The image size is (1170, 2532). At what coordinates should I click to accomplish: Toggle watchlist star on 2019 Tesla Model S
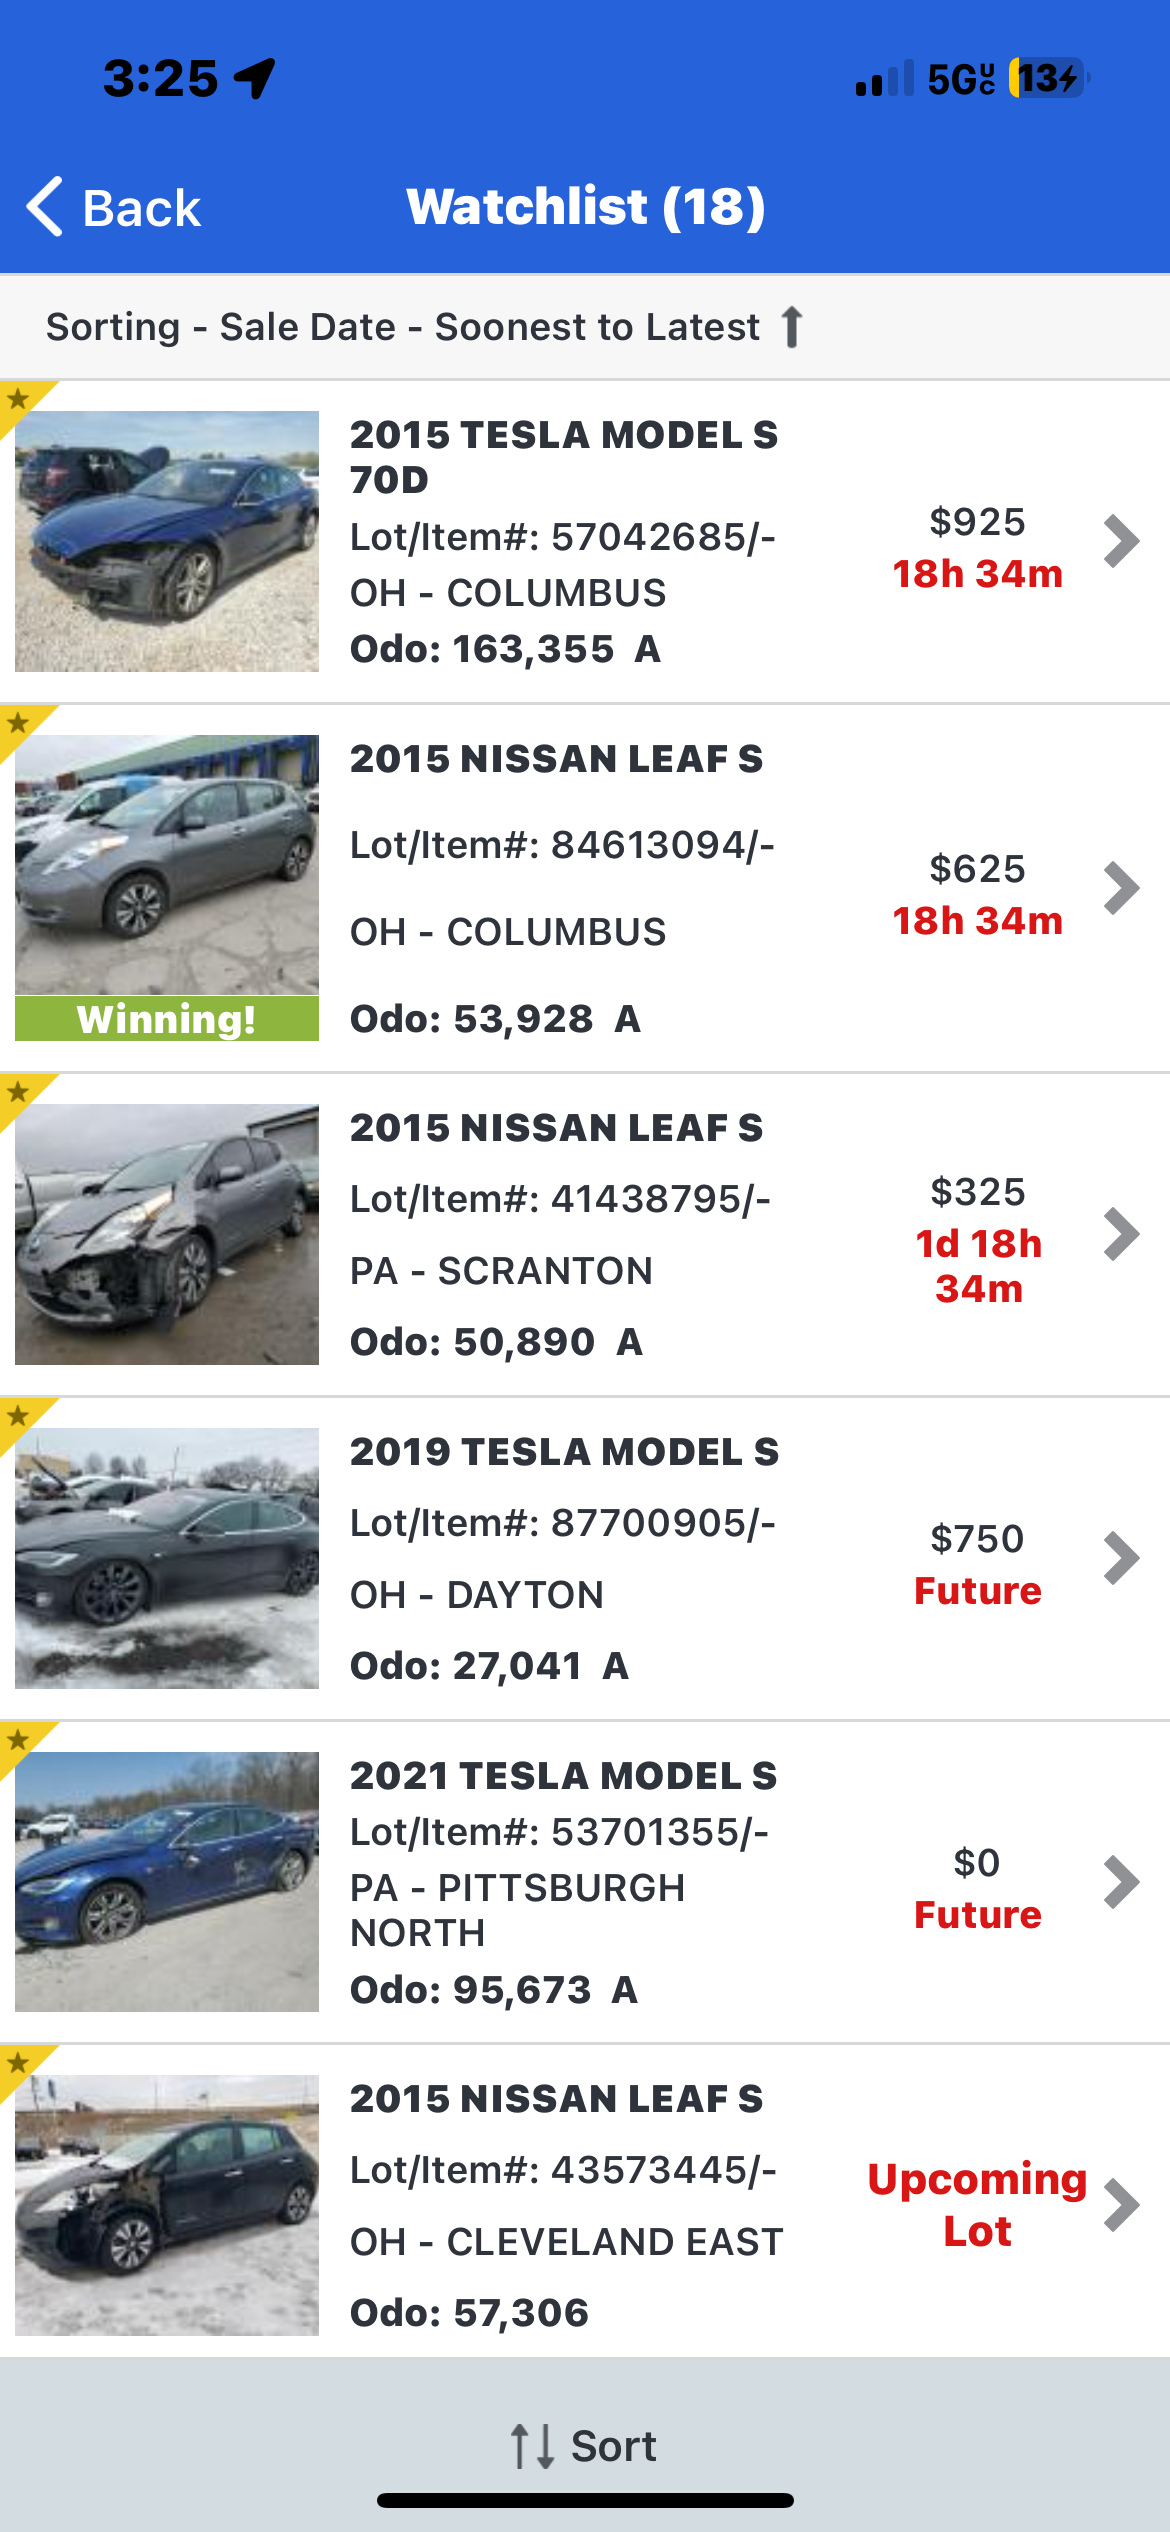point(18,1416)
